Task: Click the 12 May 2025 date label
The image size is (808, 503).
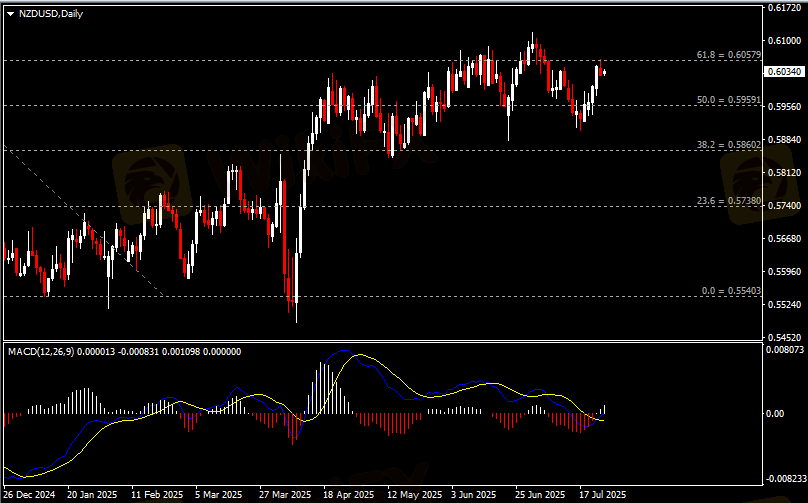Action: [x=415, y=495]
